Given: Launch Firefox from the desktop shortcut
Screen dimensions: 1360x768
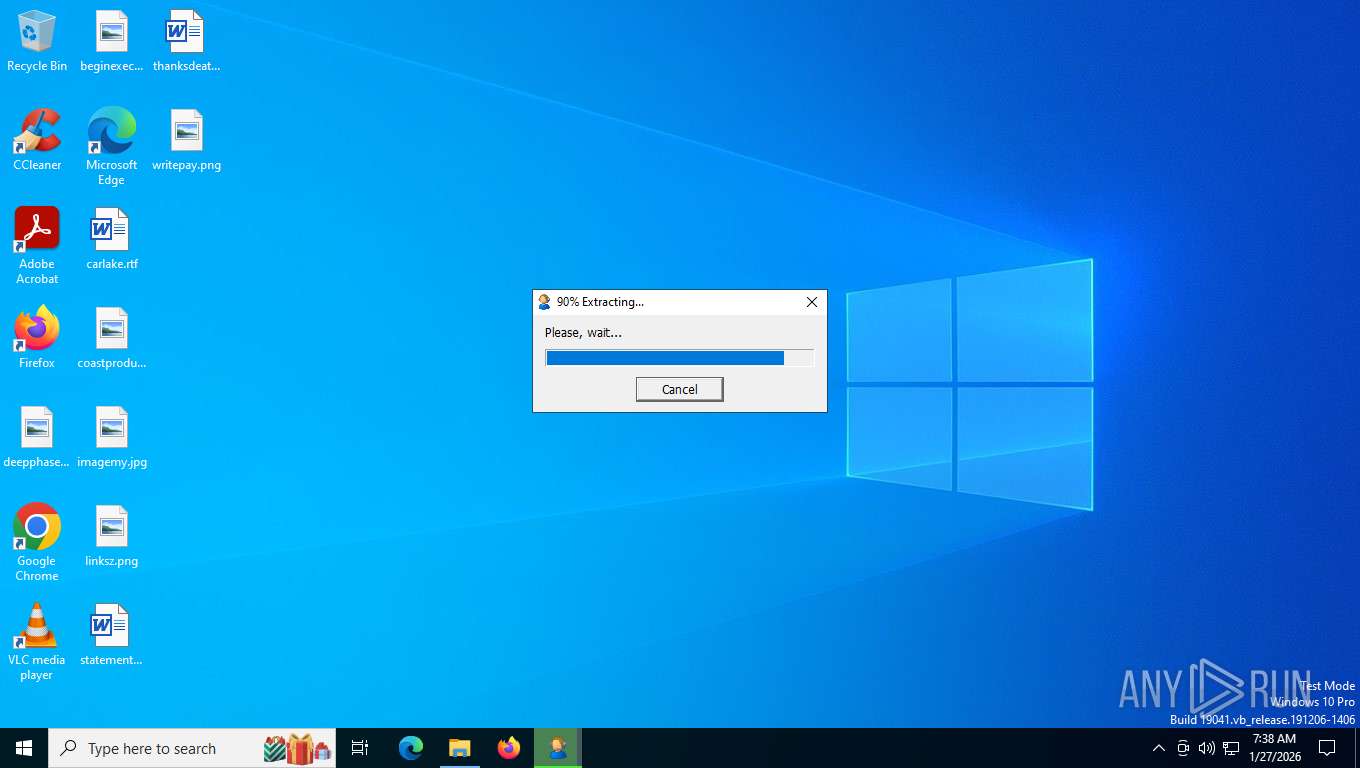Looking at the screenshot, I should (37, 338).
